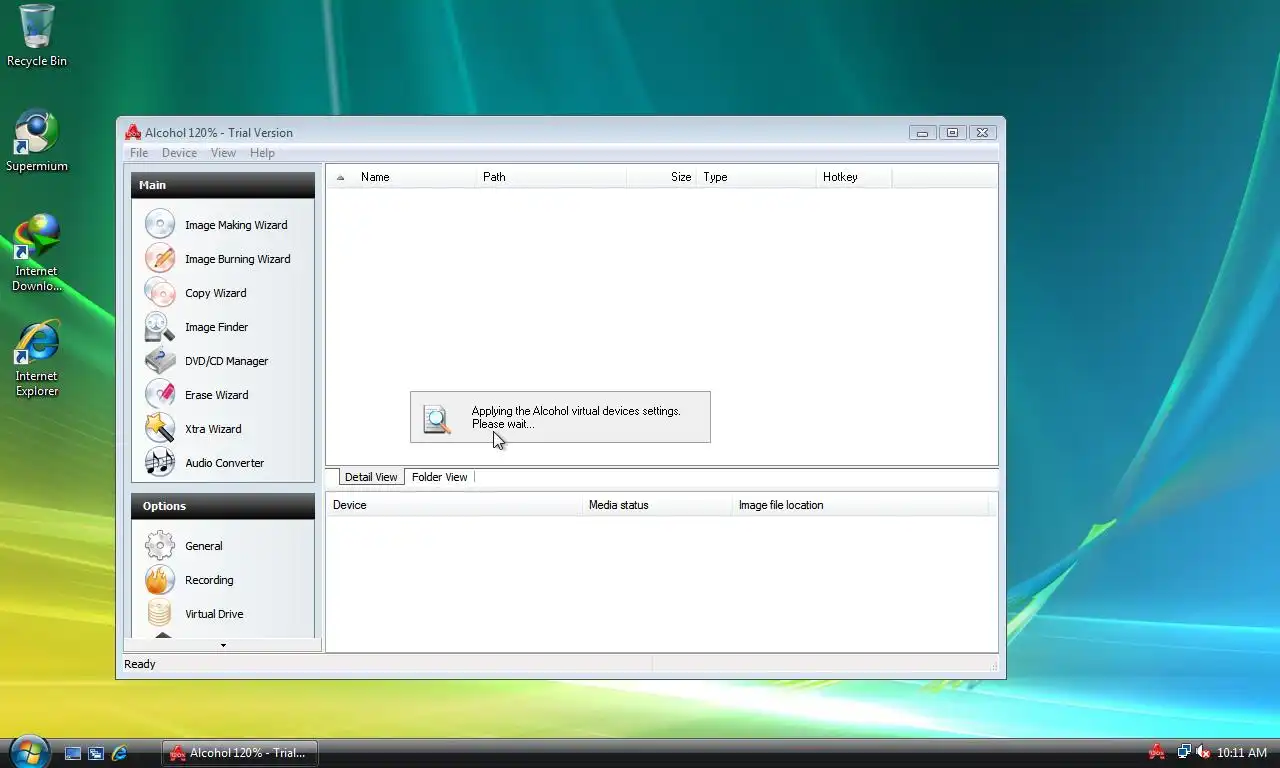Click the Alcohol 120% title bar logo
1280x768 pixels.
[x=133, y=132]
